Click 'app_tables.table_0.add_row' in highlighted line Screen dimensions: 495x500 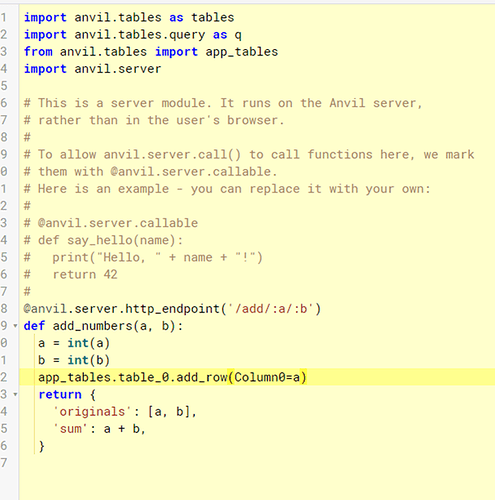[133, 377]
